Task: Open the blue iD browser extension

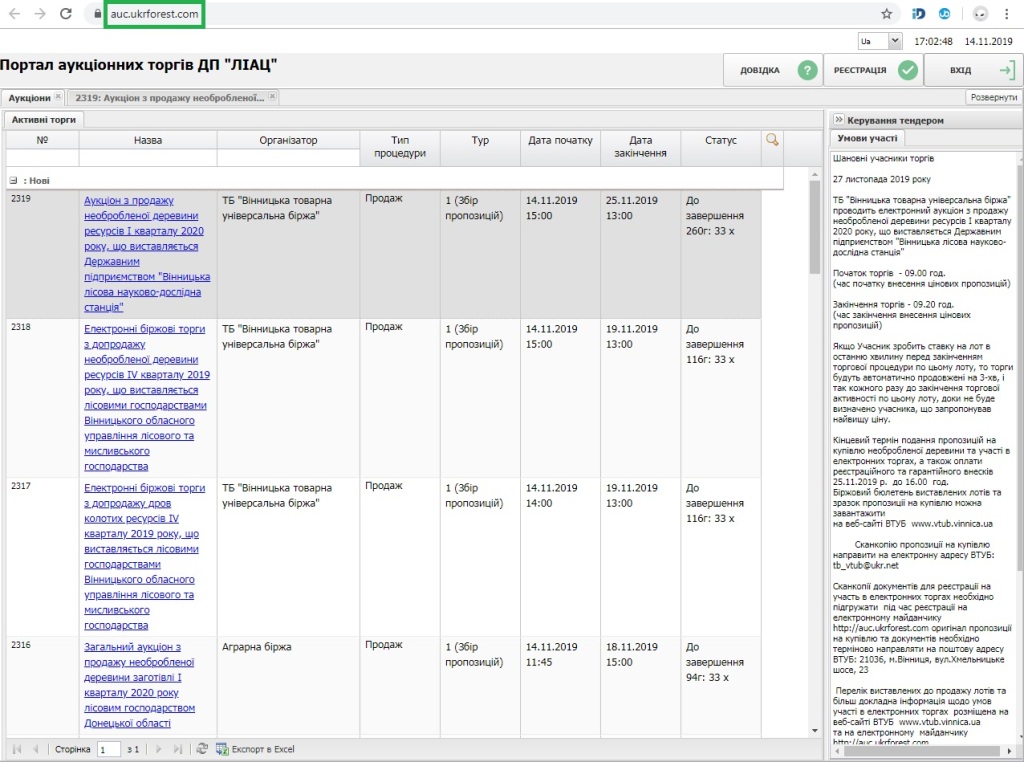Action: point(918,14)
